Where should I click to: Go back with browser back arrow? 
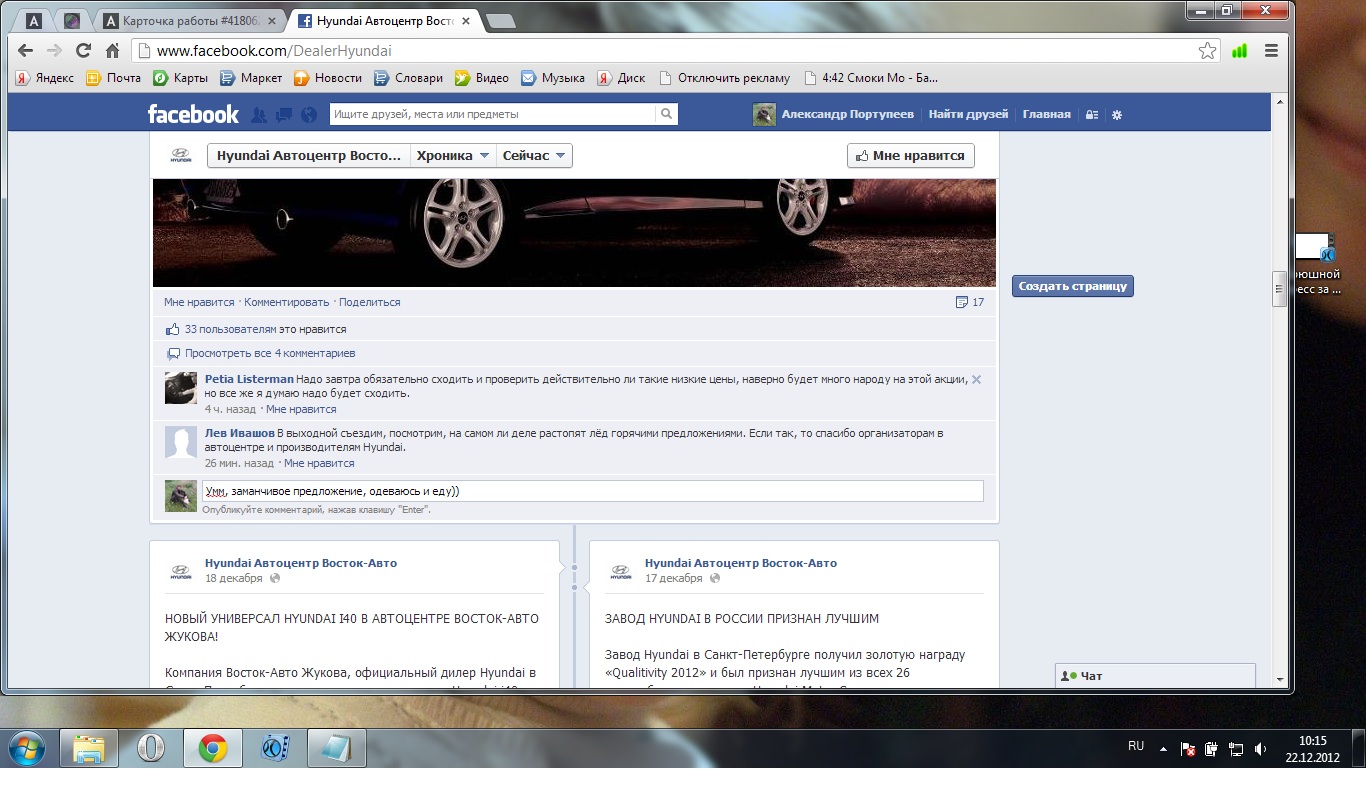pyautogui.click(x=26, y=51)
